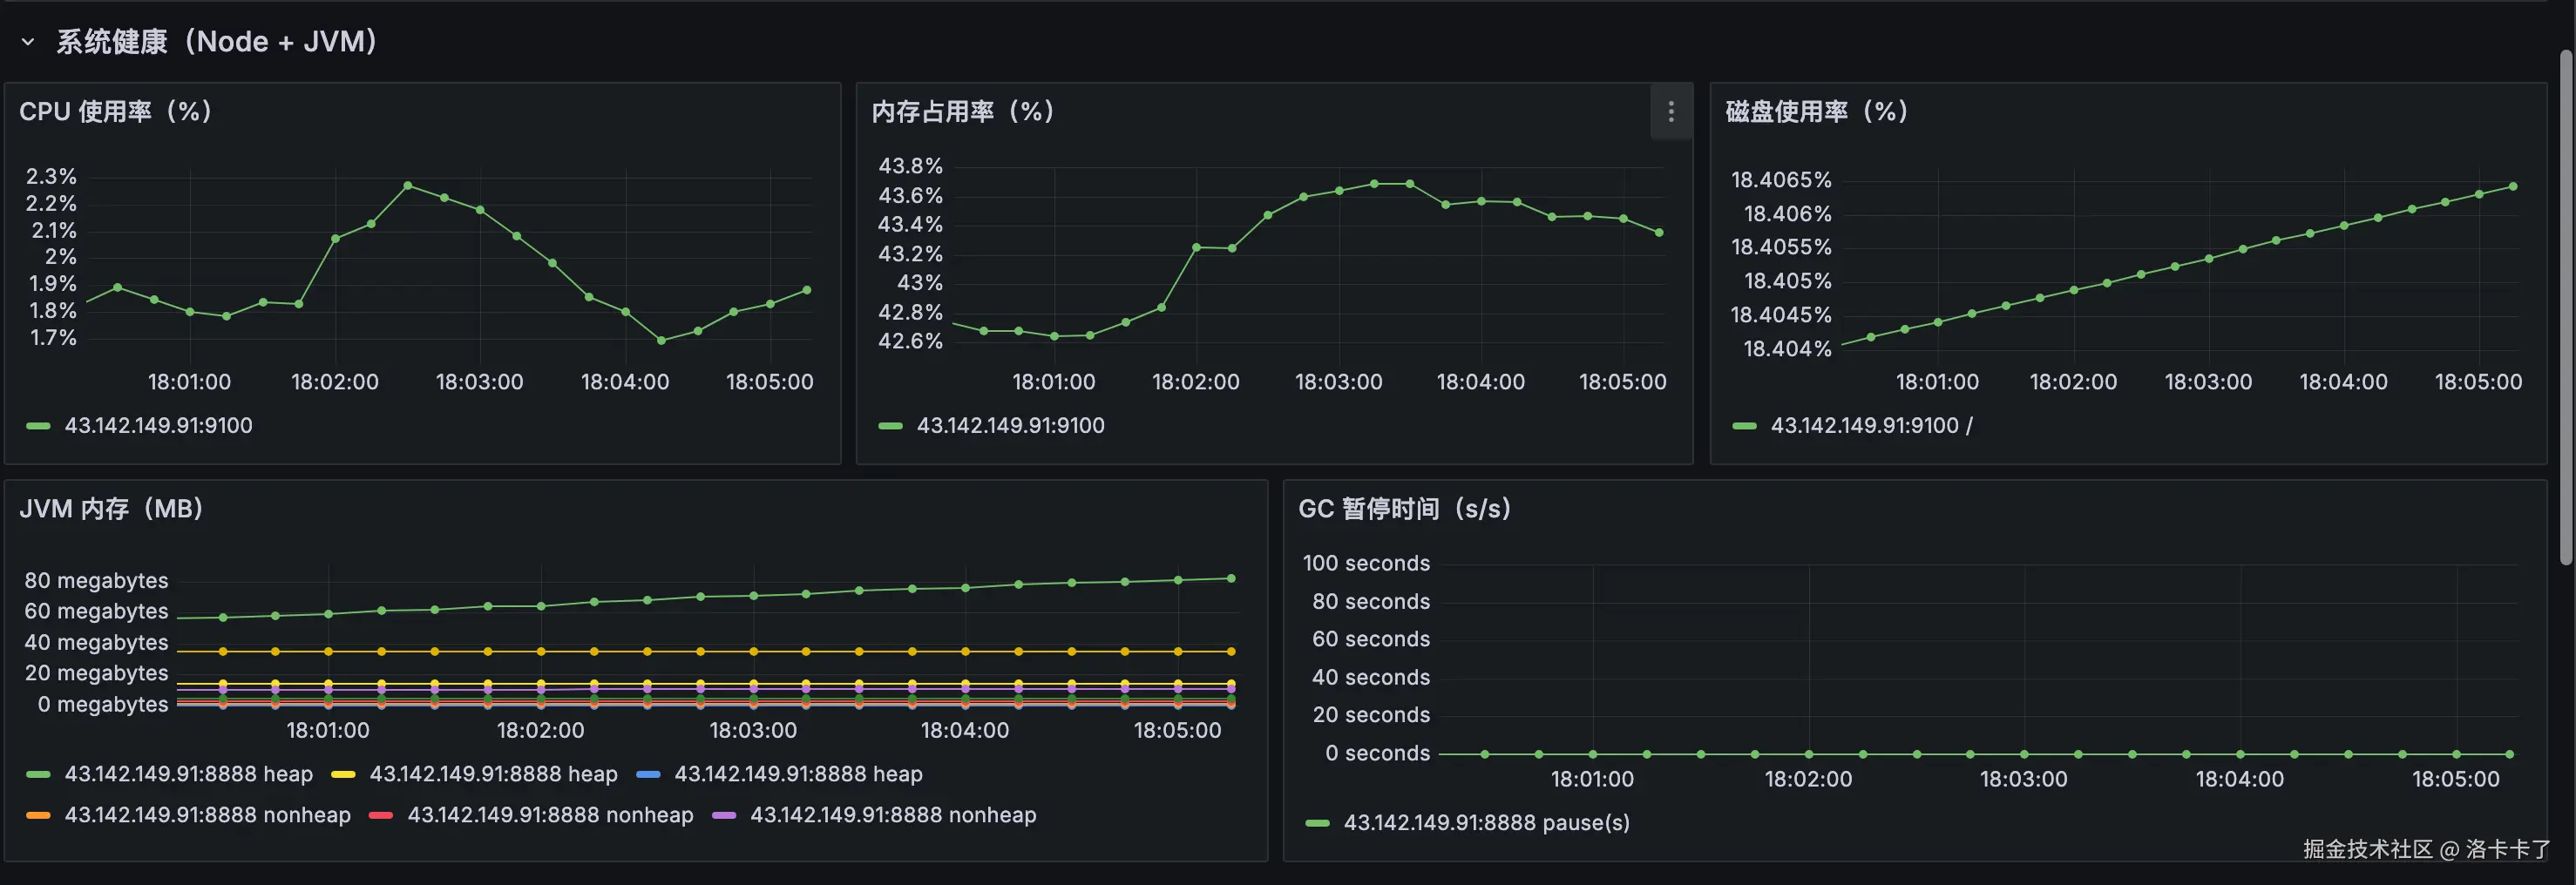This screenshot has height=885, width=2576.
Task: Toggle the purple nonheap series in JVM legend
Action: (x=893, y=815)
